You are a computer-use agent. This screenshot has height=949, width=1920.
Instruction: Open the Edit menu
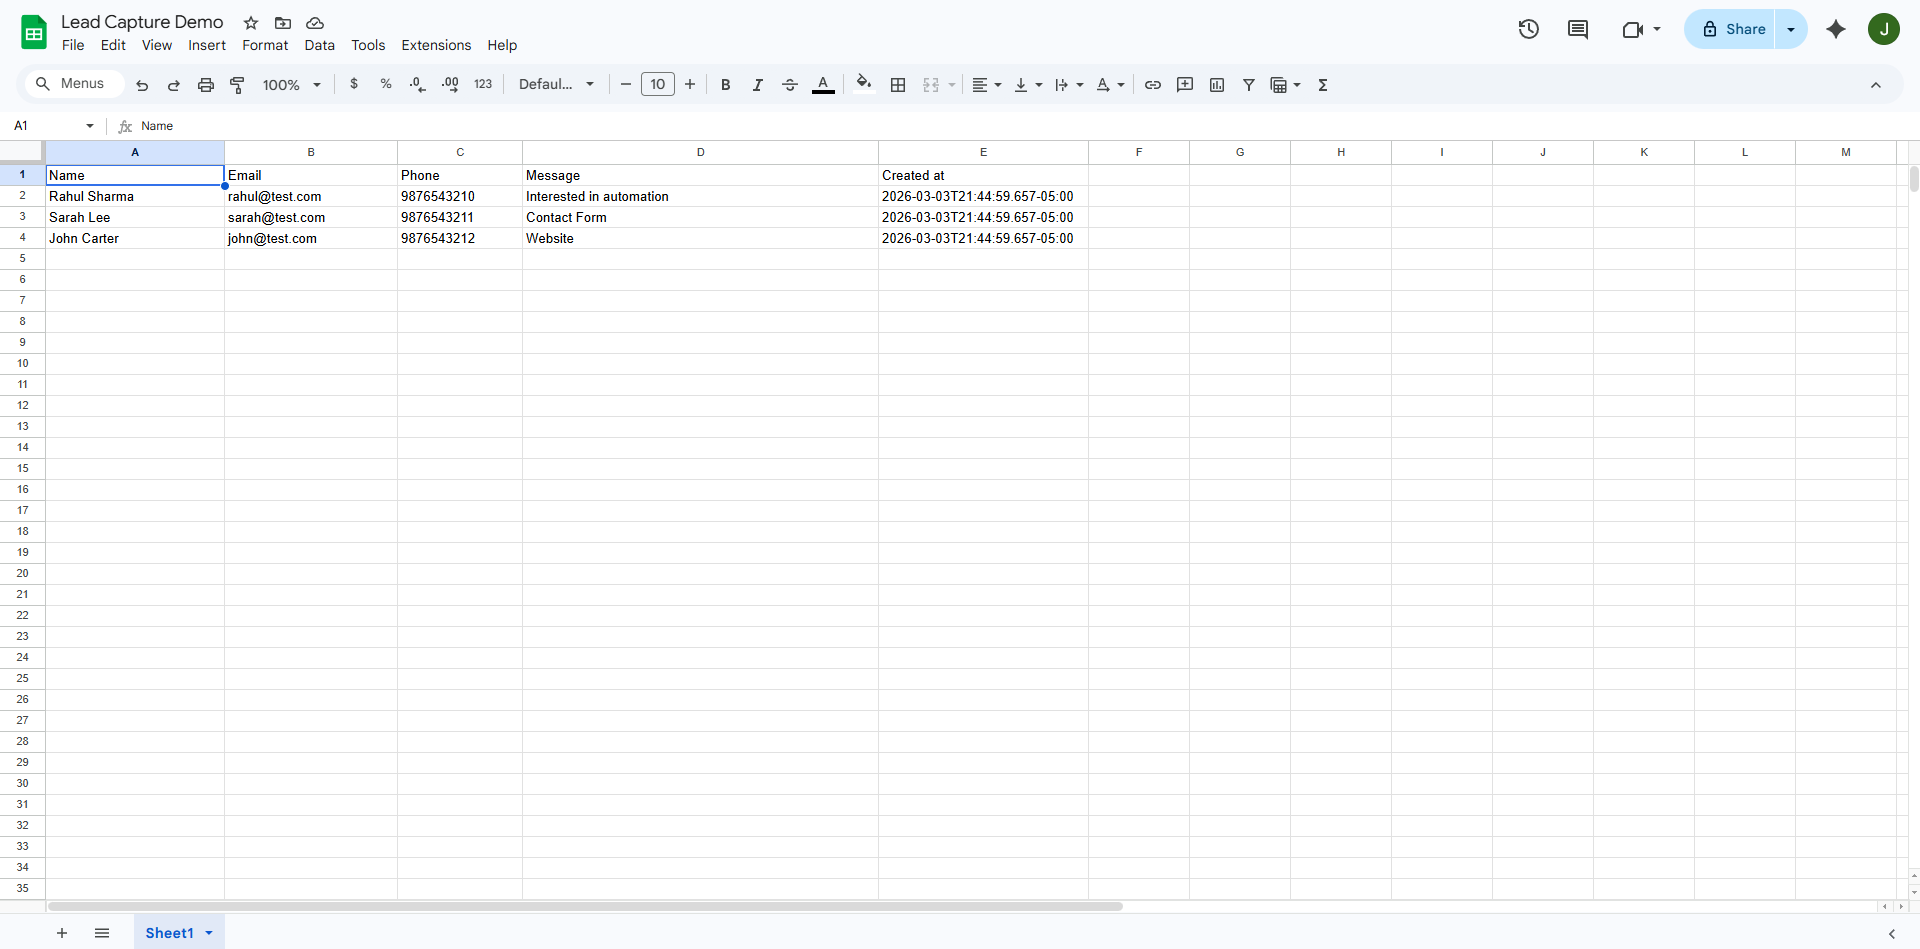(113, 45)
